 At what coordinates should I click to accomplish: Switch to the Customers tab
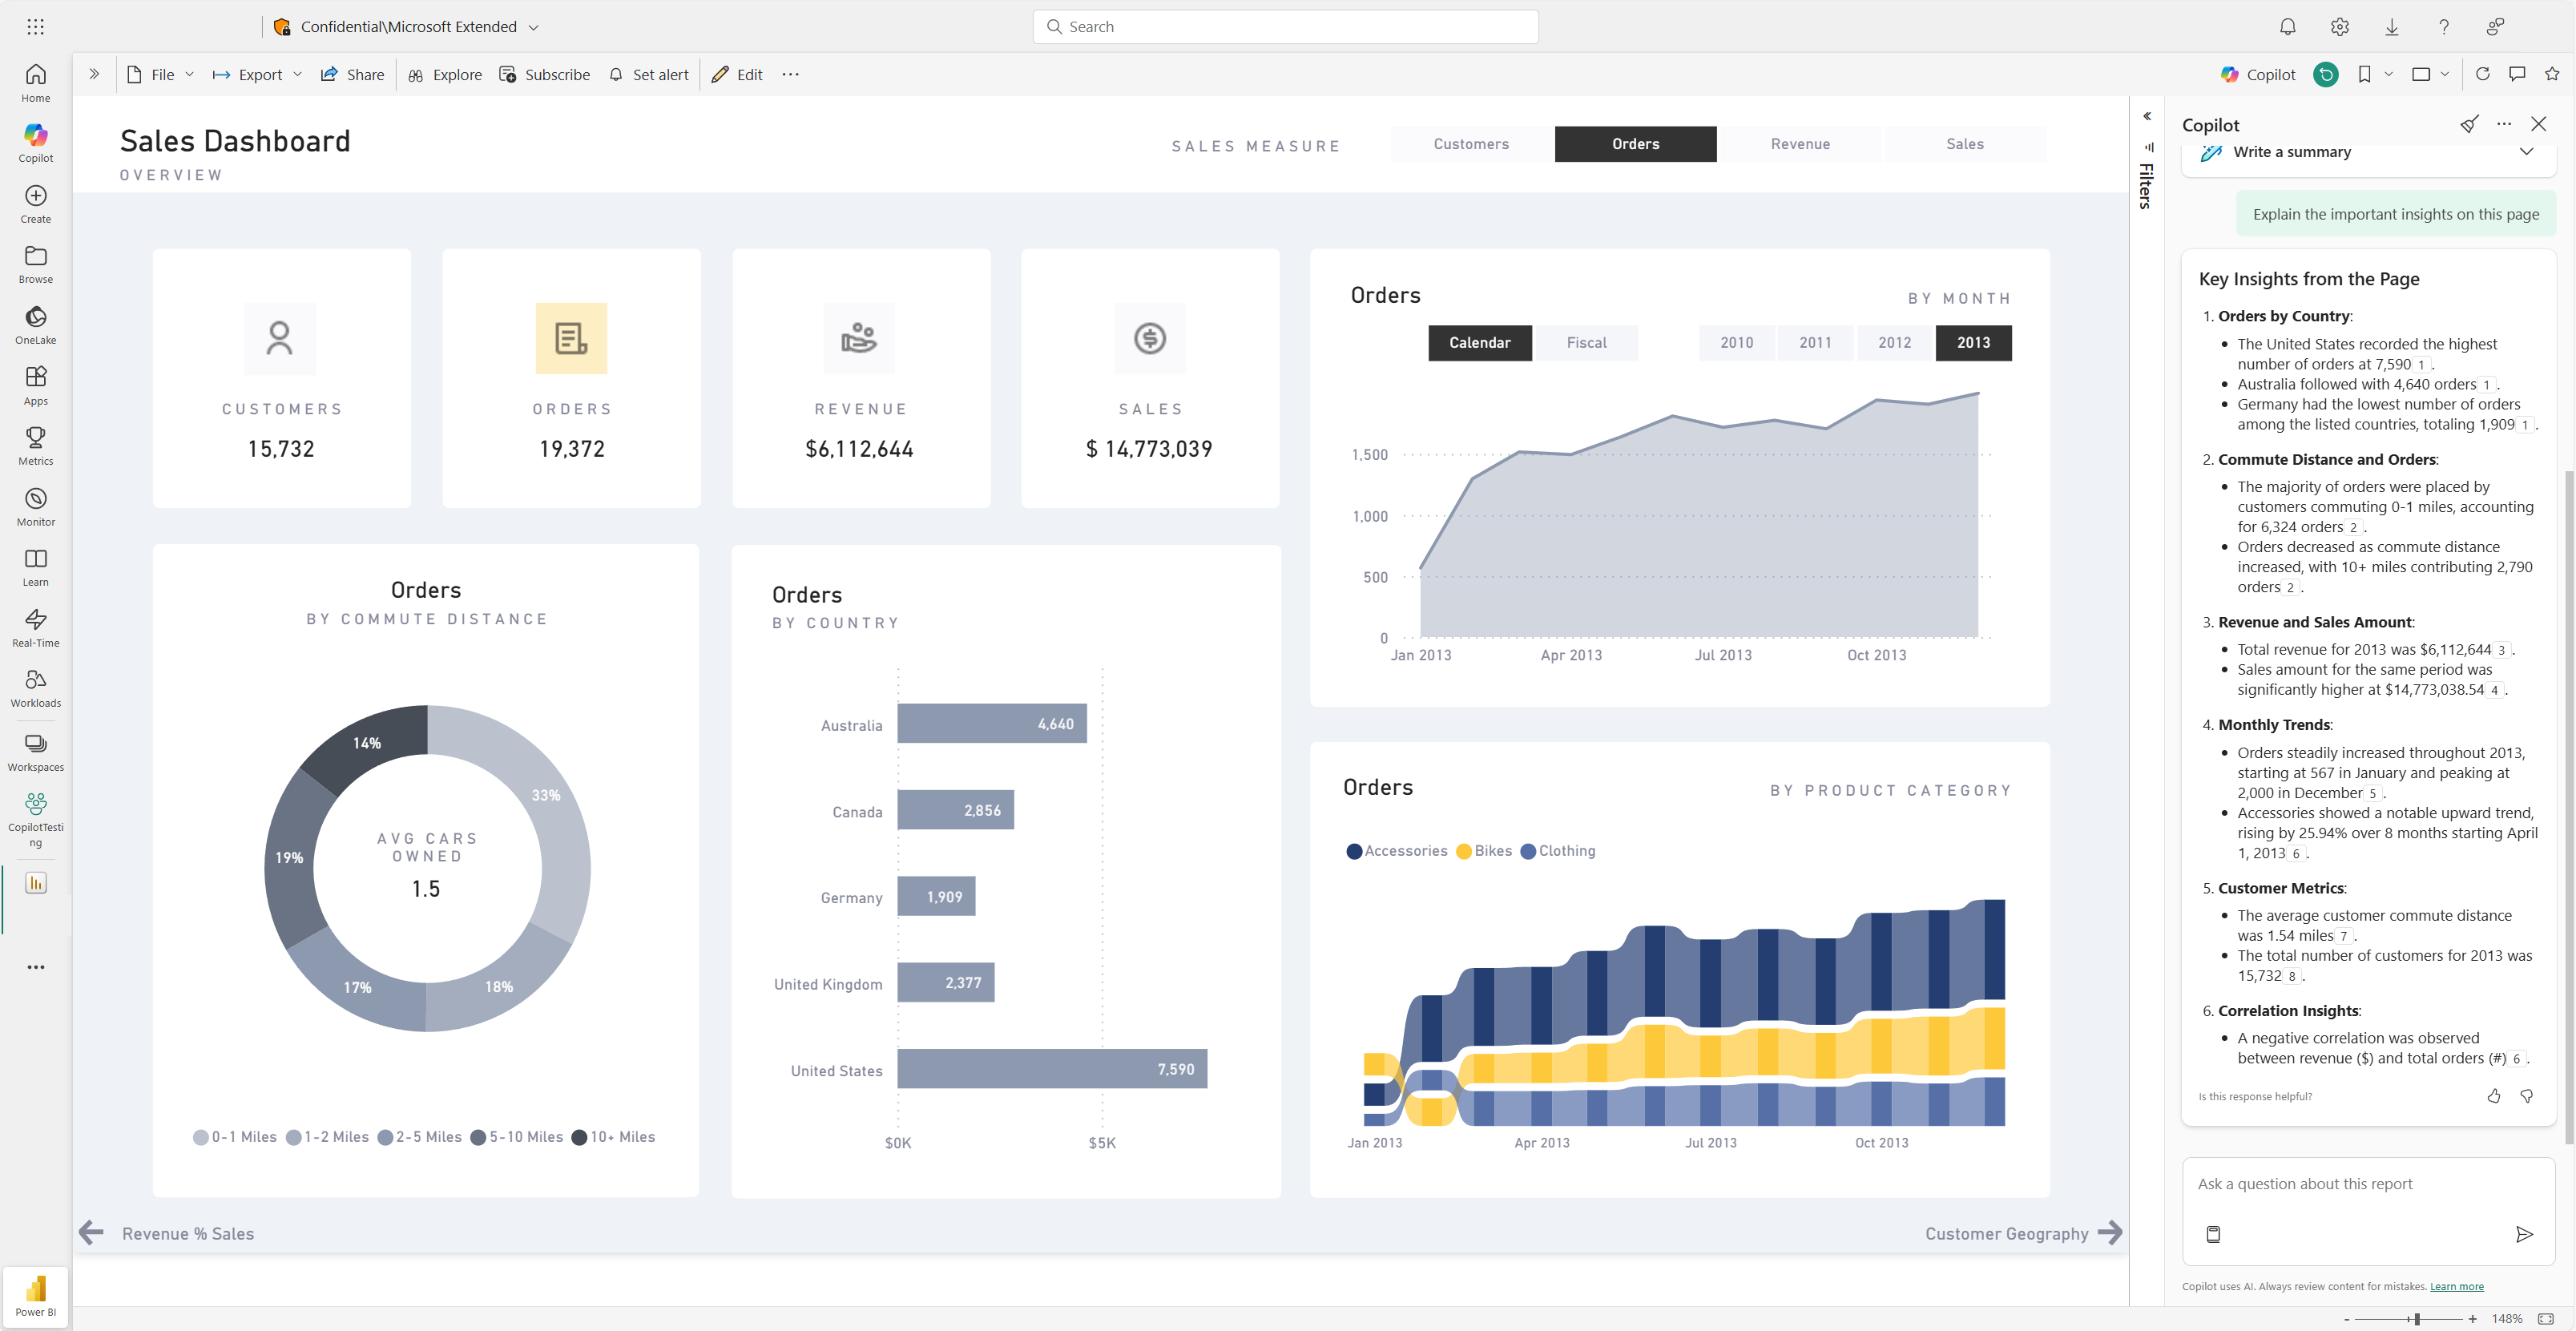point(1470,144)
